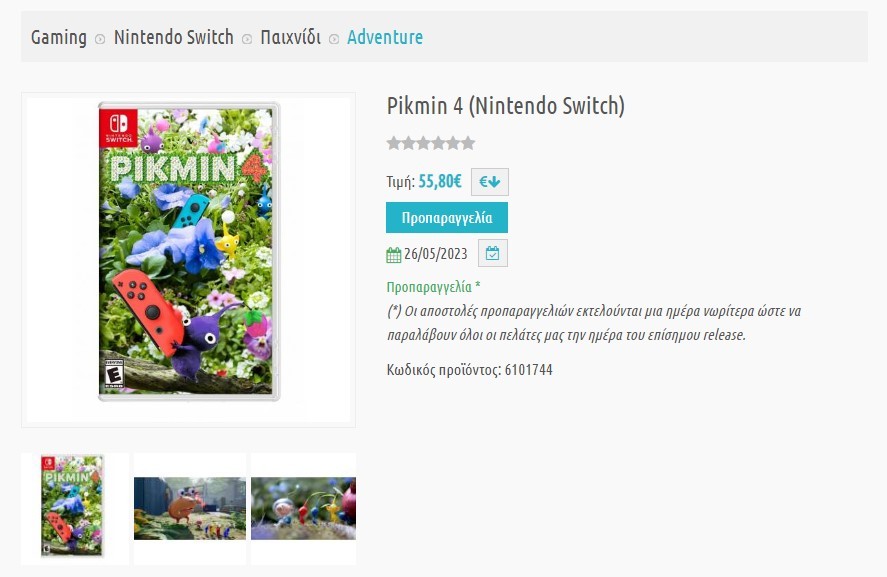
Task: Click the calendar-check release reminder icon
Action: (x=492, y=254)
